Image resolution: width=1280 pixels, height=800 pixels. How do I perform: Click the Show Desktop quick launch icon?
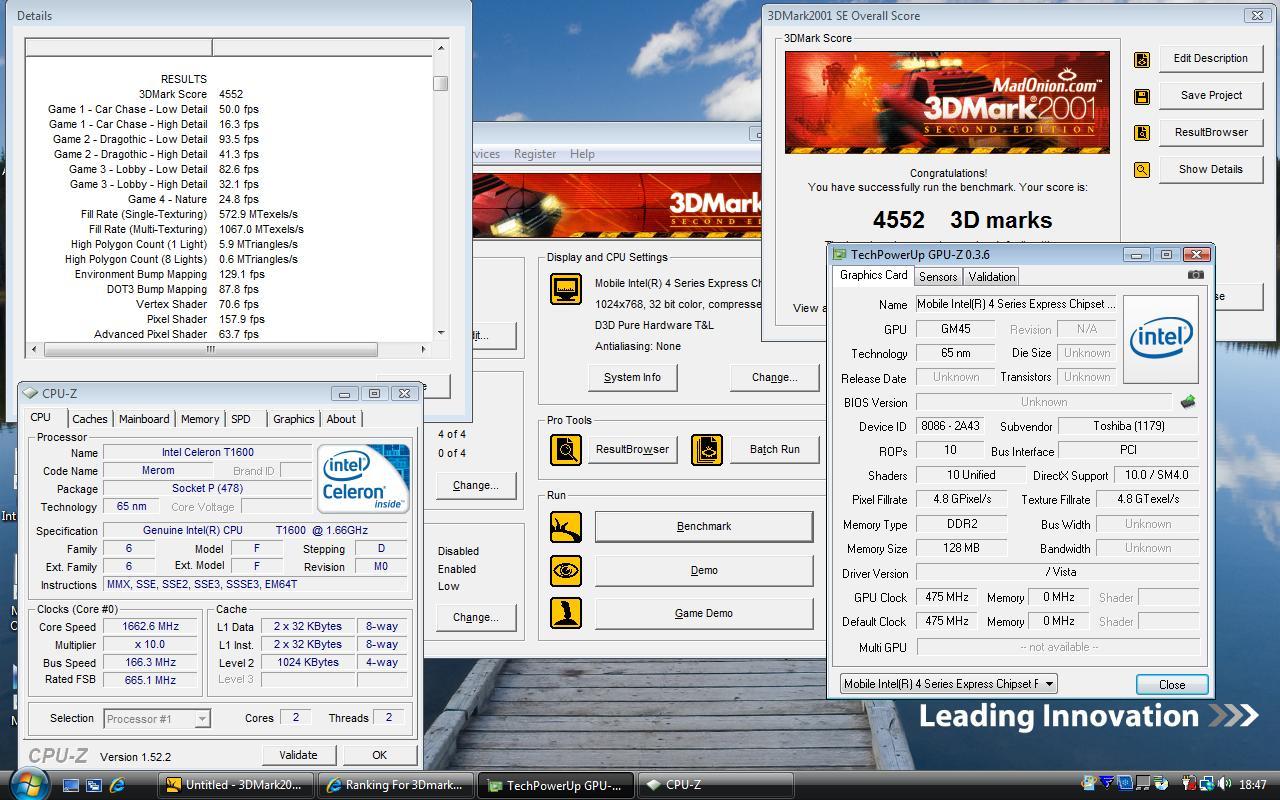[x=71, y=786]
